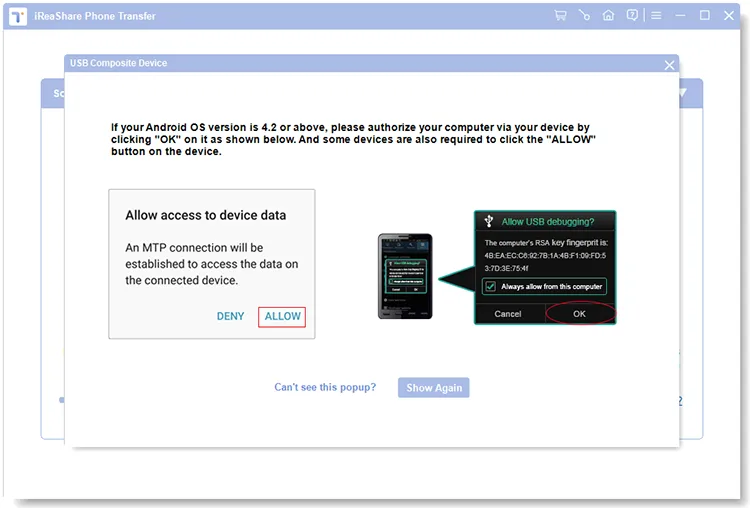The width and height of the screenshot is (750, 508).
Task: Click the phone thumbnail image
Action: point(405,276)
